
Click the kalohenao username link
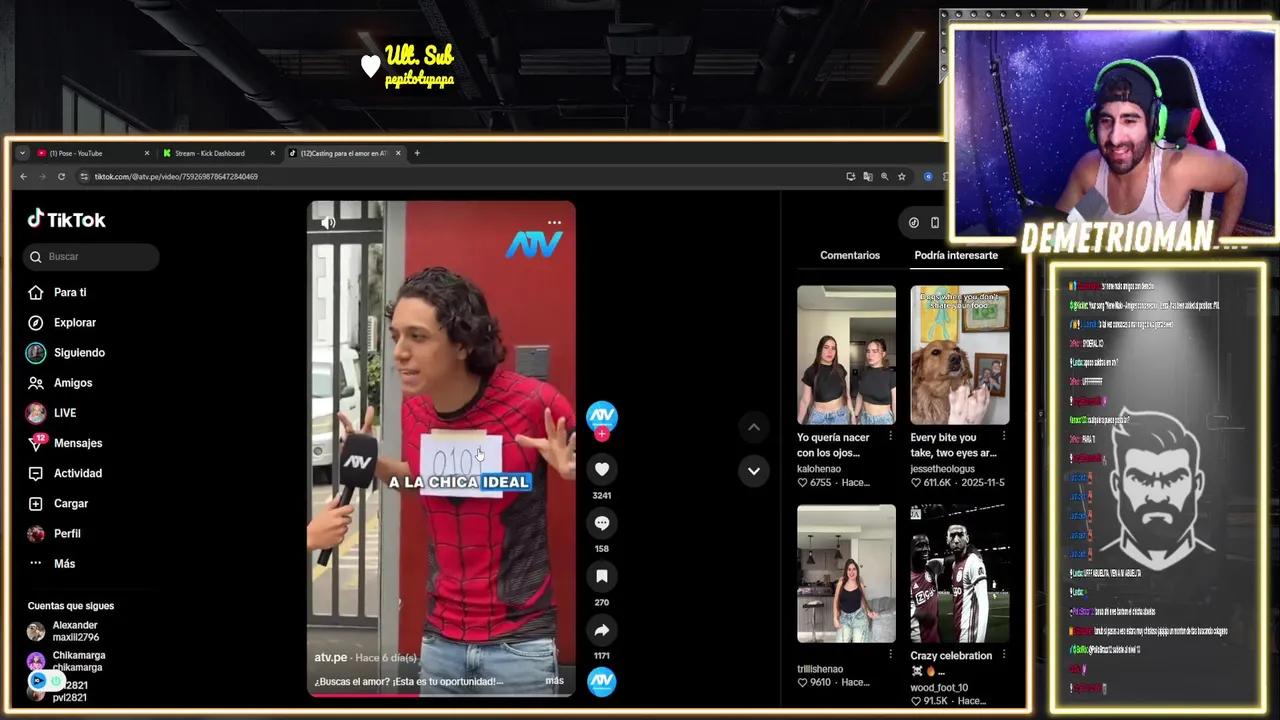pos(819,469)
